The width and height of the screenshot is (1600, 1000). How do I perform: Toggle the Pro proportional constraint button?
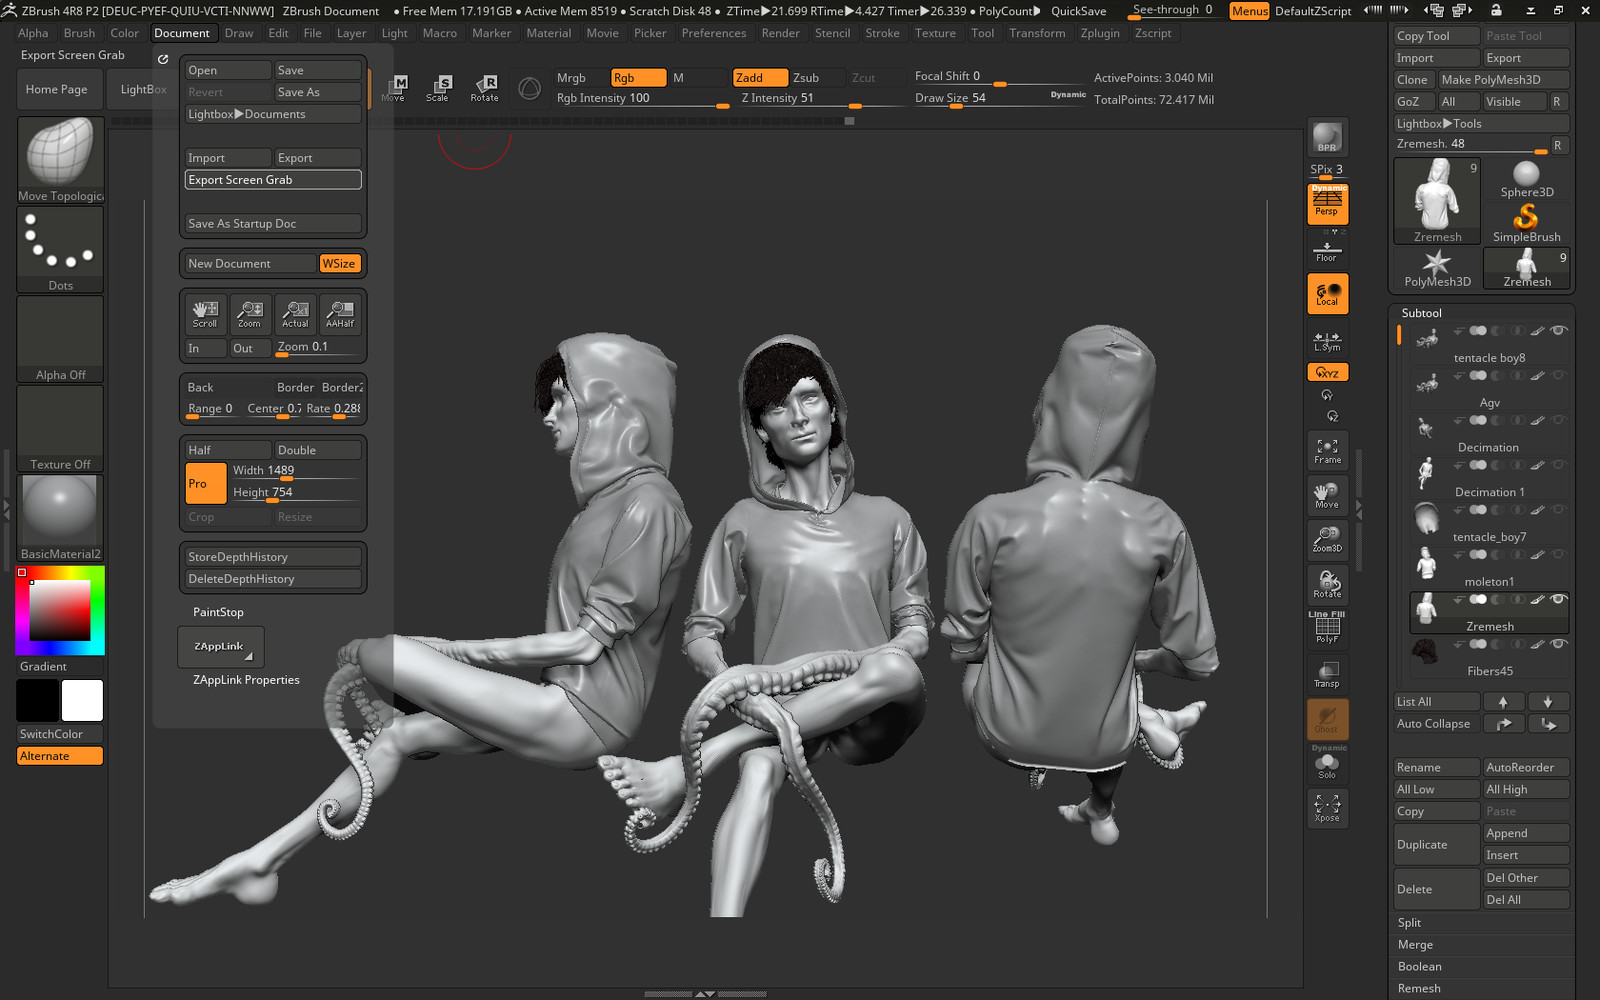(x=205, y=484)
